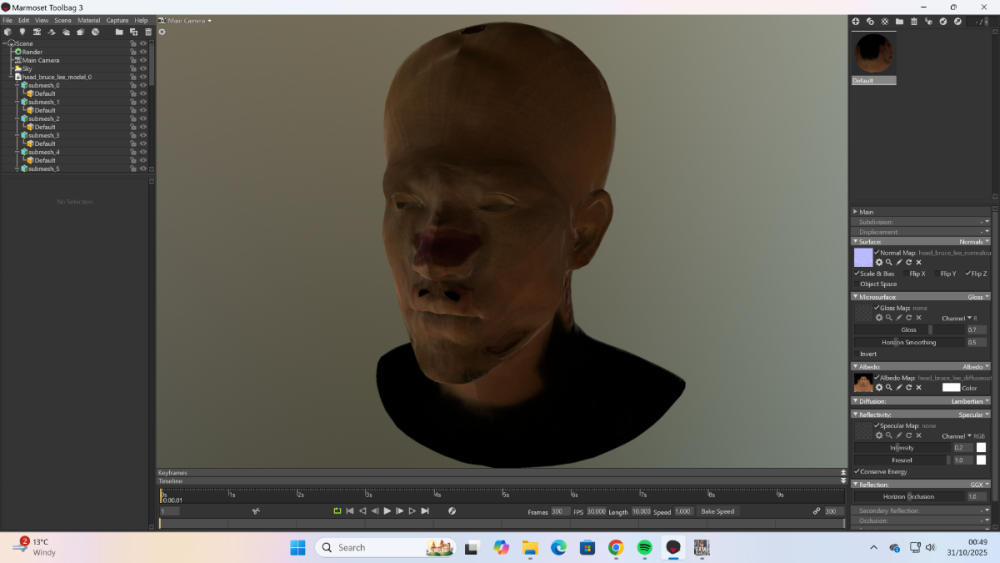Open the Capture menu

point(117,20)
